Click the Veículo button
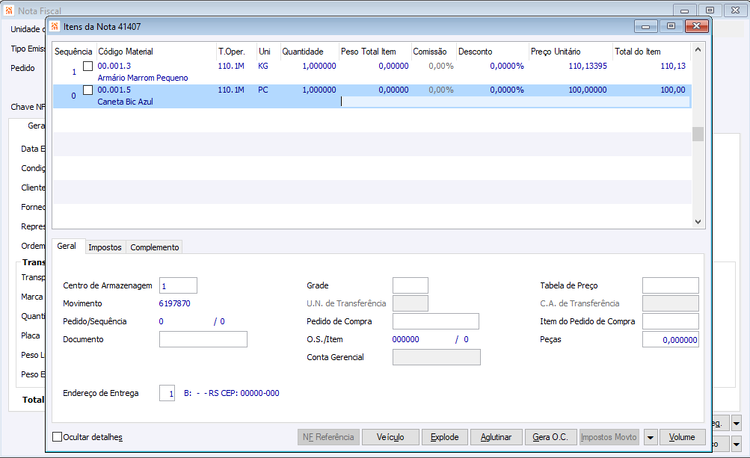Image resolution: width=750 pixels, height=458 pixels. tap(390, 437)
